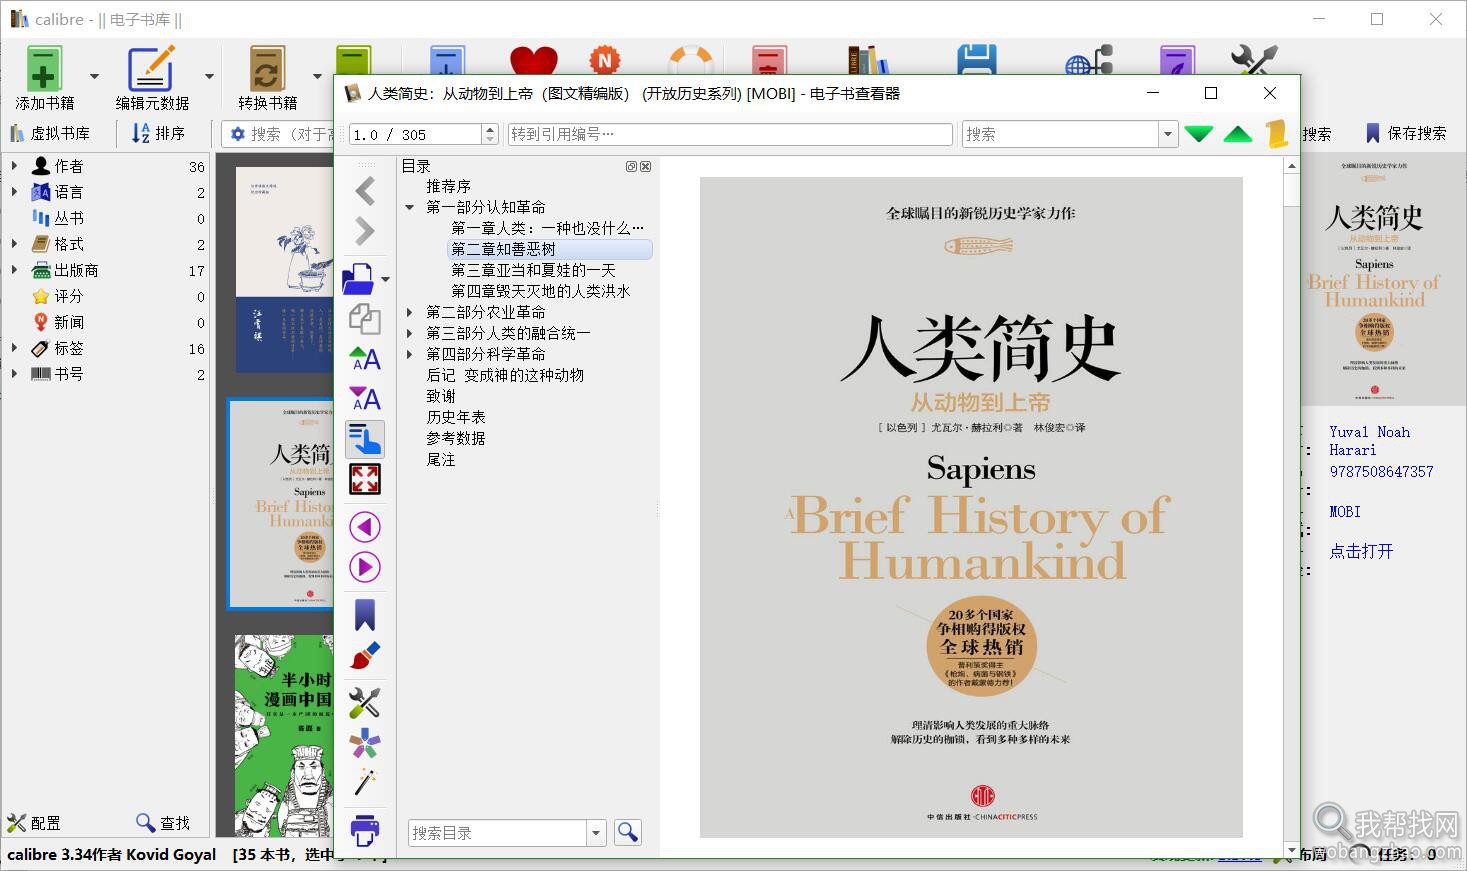Click the yellow scroll icon in viewer toolbar

(x=1276, y=134)
